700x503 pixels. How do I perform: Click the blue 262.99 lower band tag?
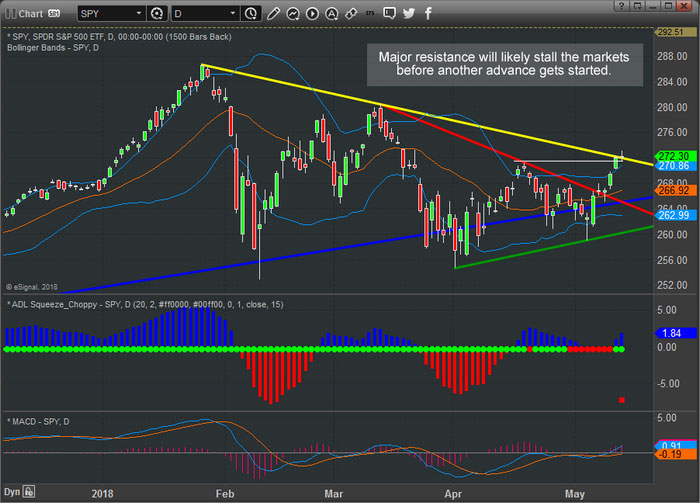point(675,215)
